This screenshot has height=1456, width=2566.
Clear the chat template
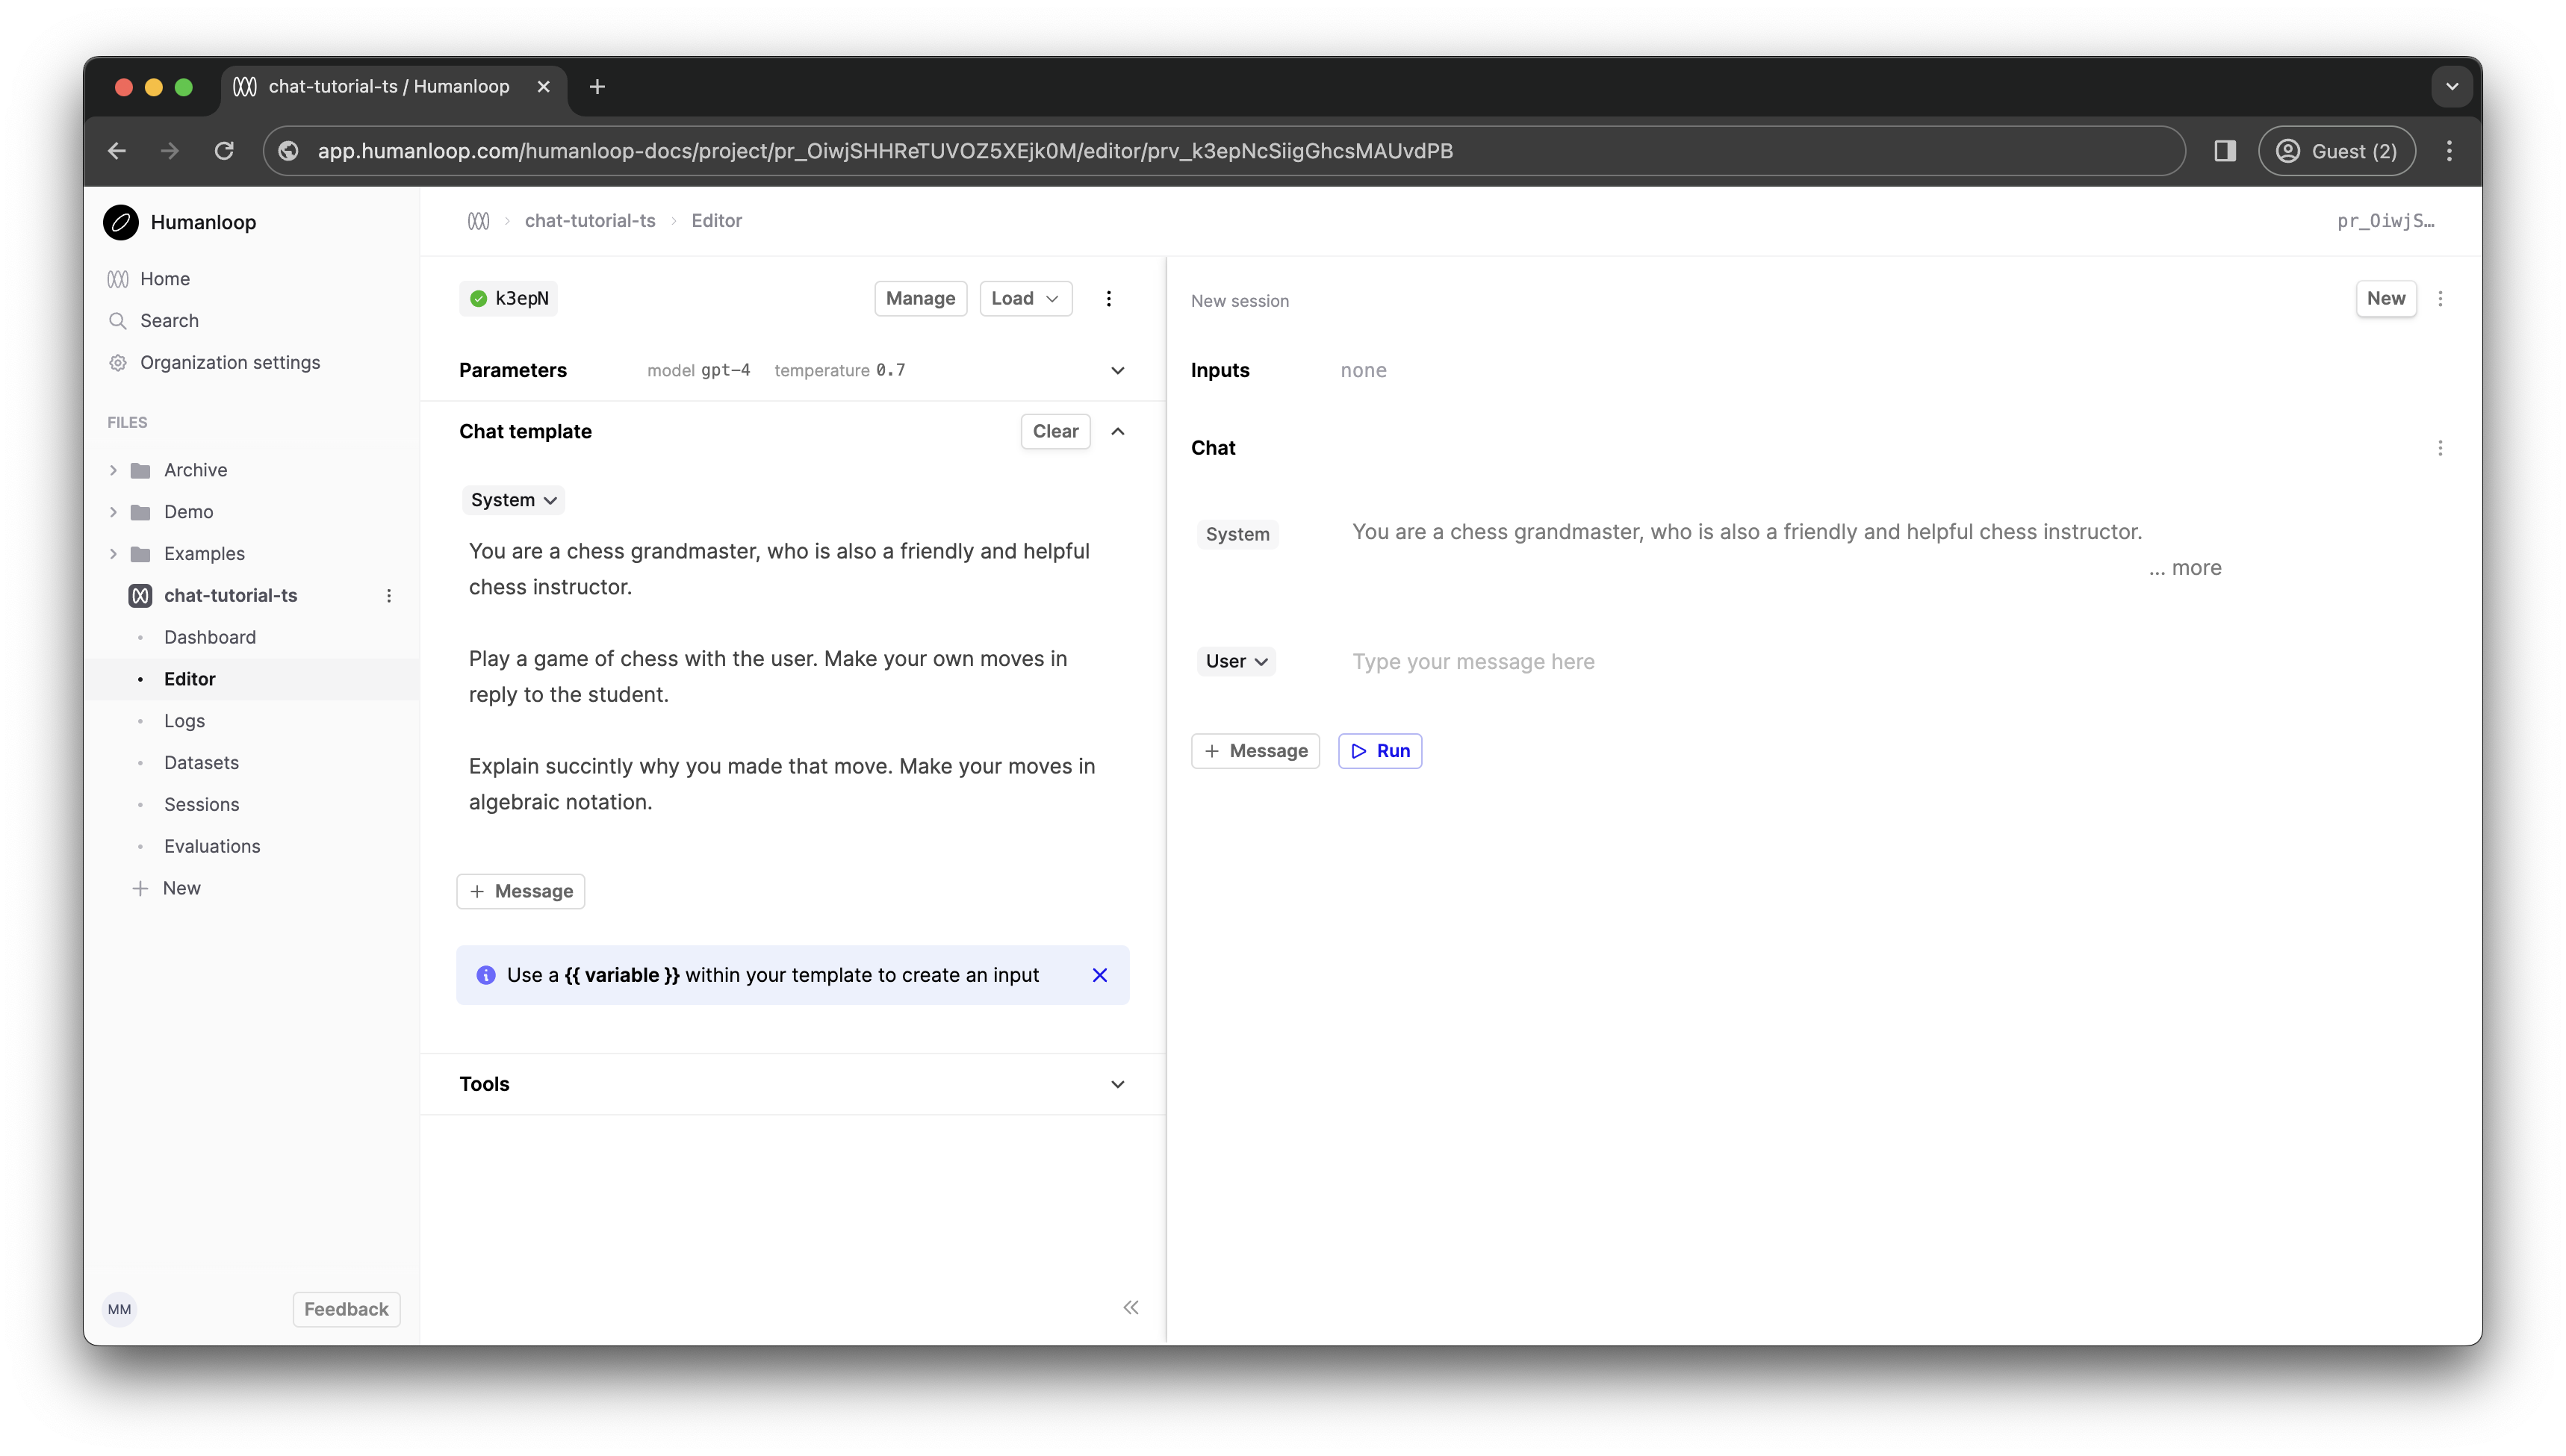coord(1055,432)
